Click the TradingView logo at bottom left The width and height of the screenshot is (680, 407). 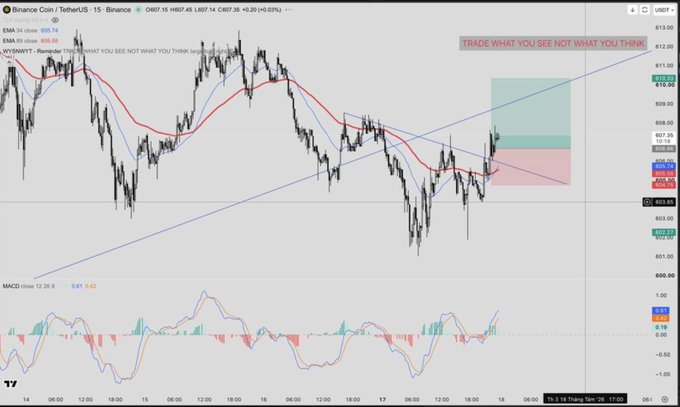tap(10, 384)
